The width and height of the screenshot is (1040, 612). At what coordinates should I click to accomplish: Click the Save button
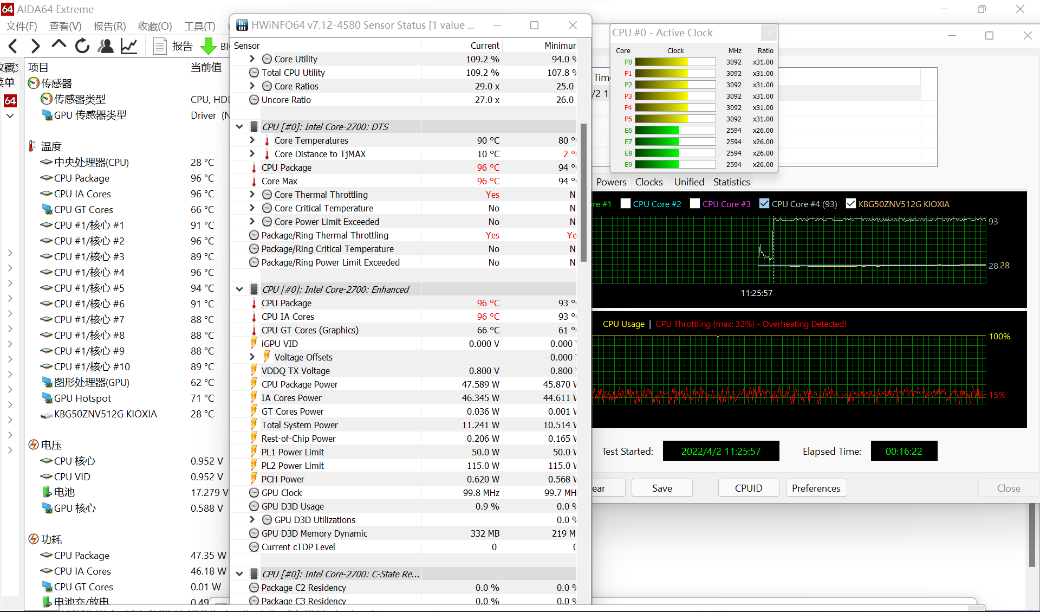(x=661, y=488)
